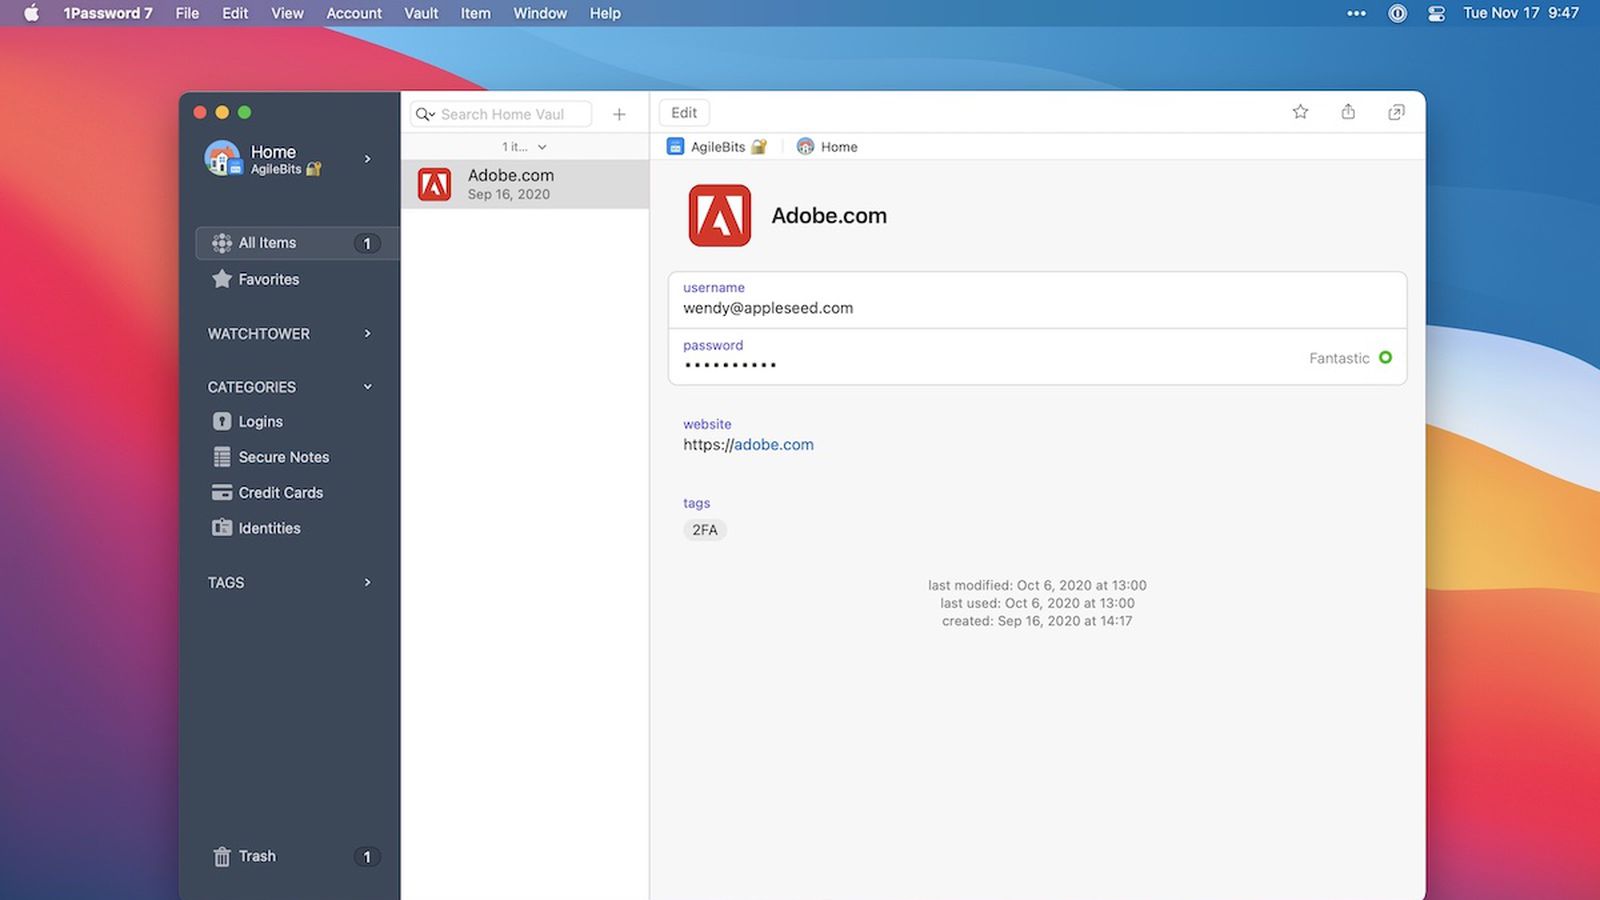Click the plus button to add item
Viewport: 1600px width, 900px height.
coord(619,114)
